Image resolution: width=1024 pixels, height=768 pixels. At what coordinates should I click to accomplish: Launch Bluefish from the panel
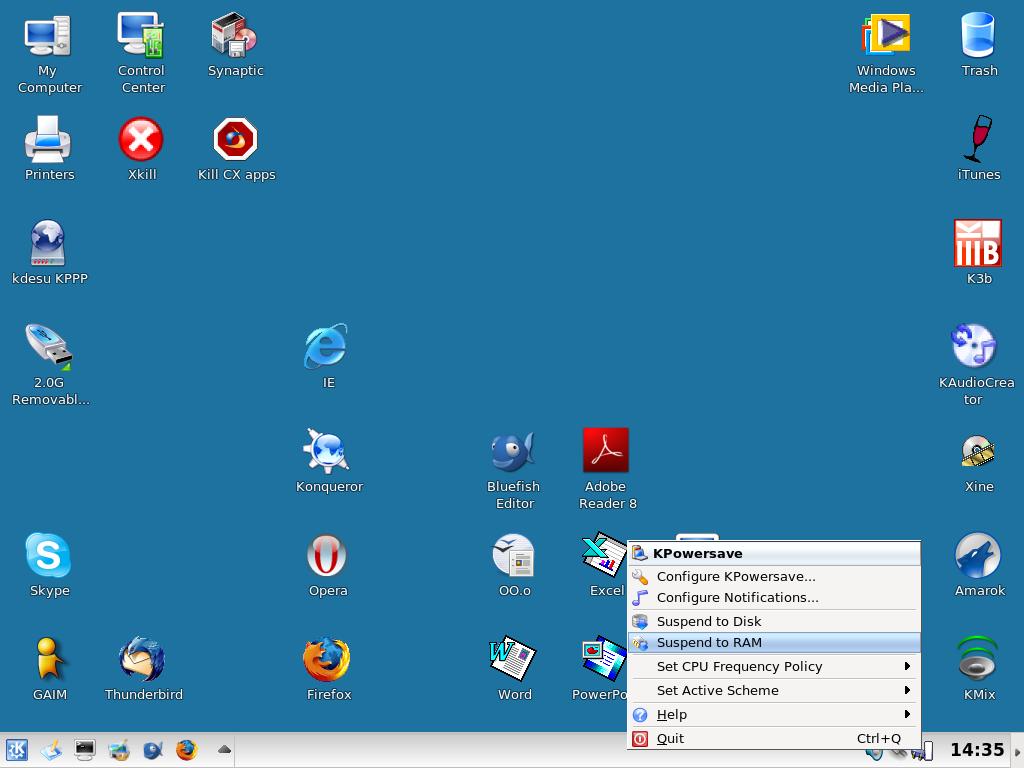tap(153, 750)
